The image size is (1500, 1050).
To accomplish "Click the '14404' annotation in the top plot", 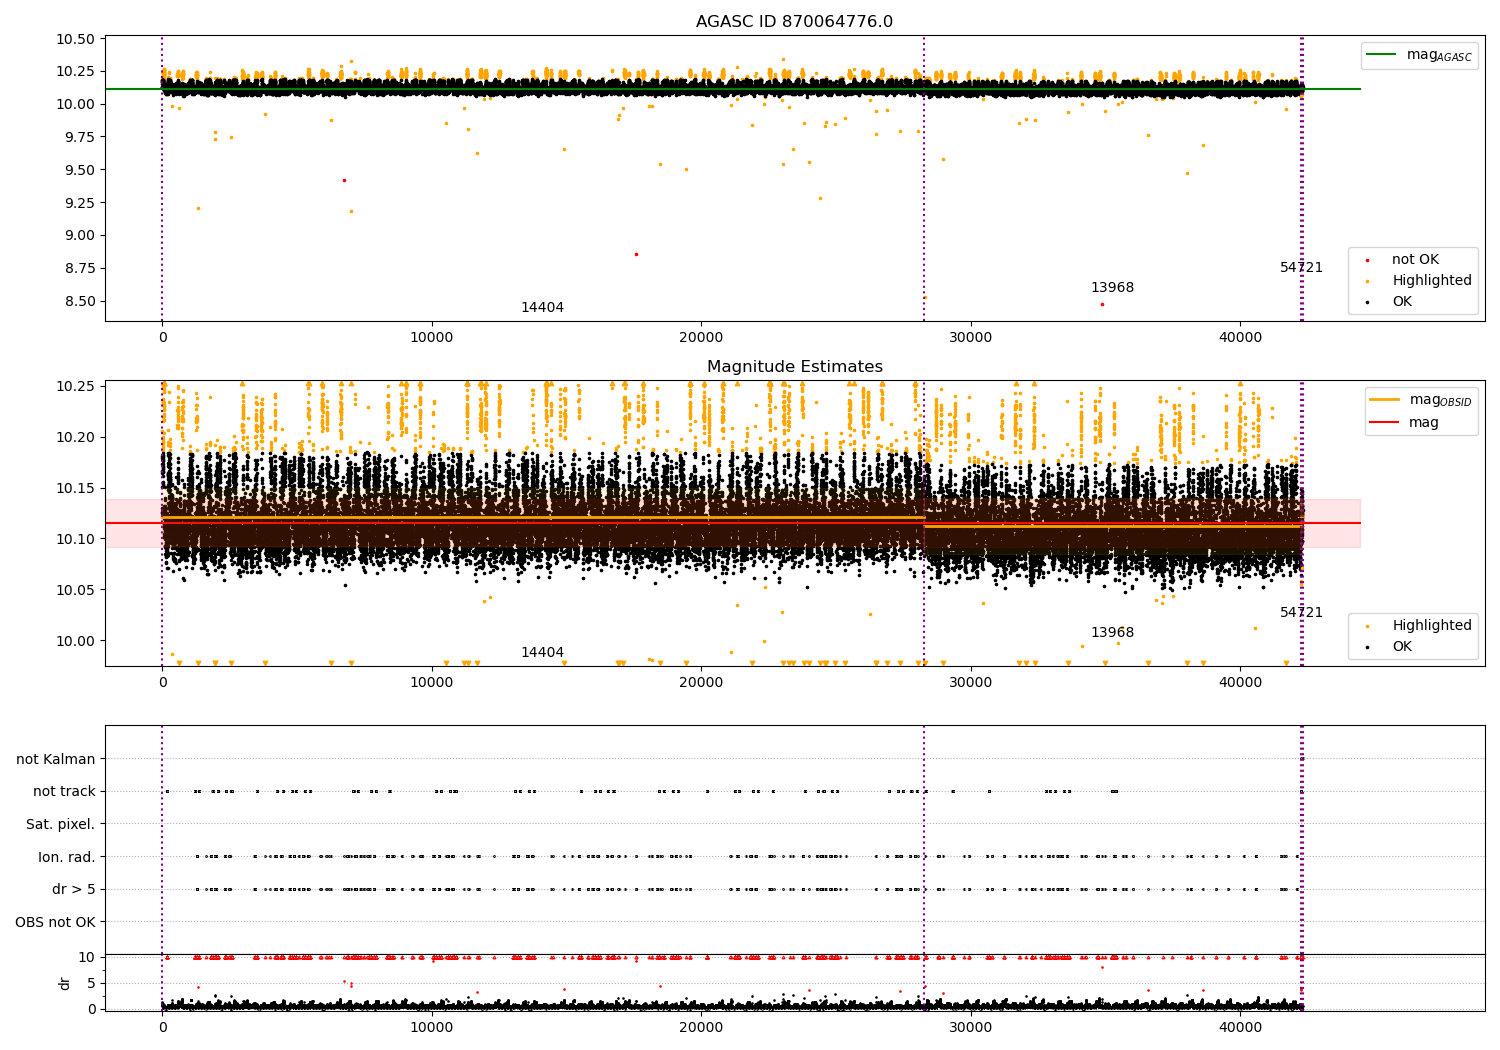I will click(542, 308).
